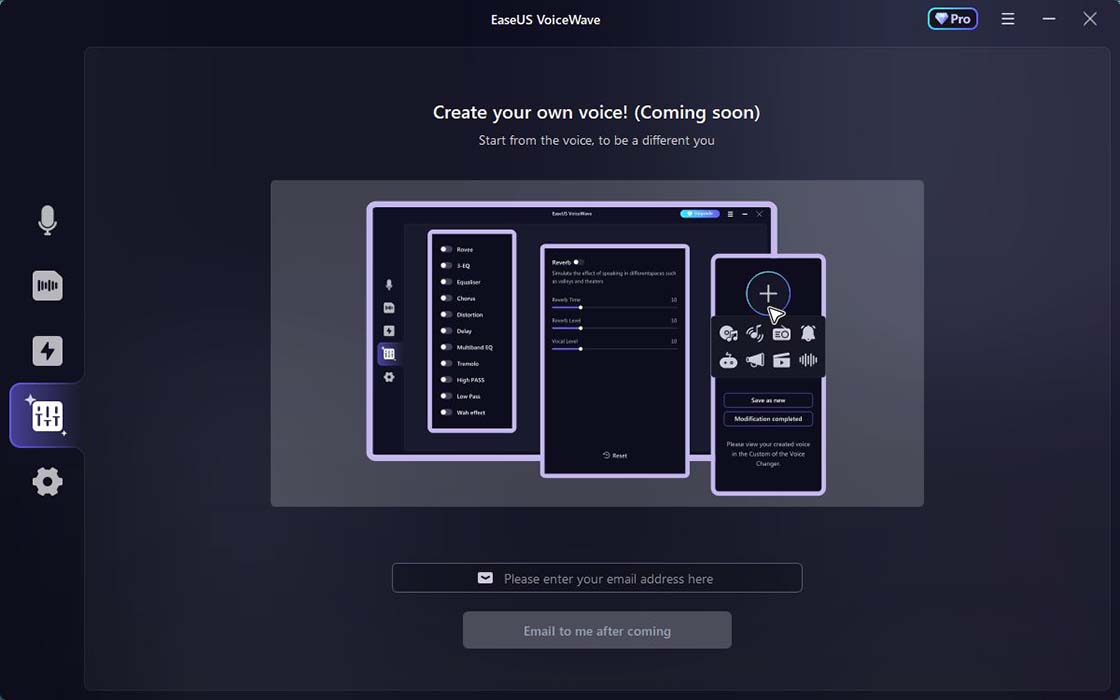
Task: Toggle the Rovee effect switch
Action: tap(447, 251)
